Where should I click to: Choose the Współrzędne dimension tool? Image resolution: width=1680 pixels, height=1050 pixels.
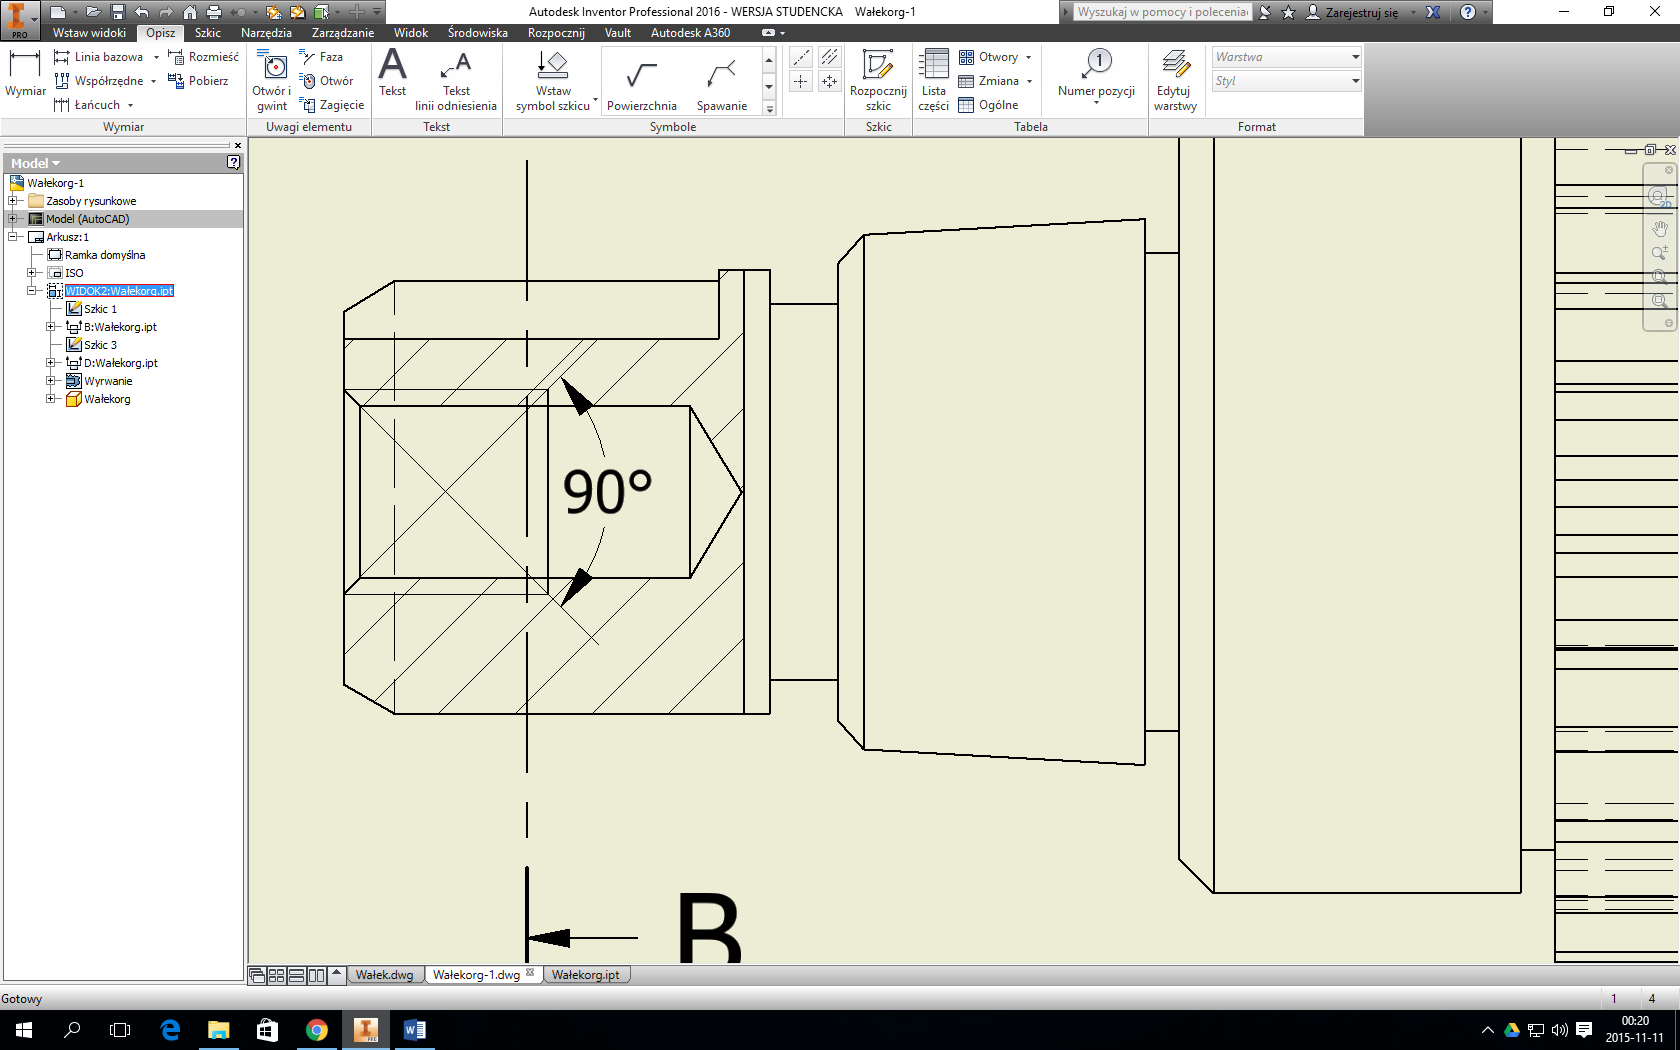98,81
